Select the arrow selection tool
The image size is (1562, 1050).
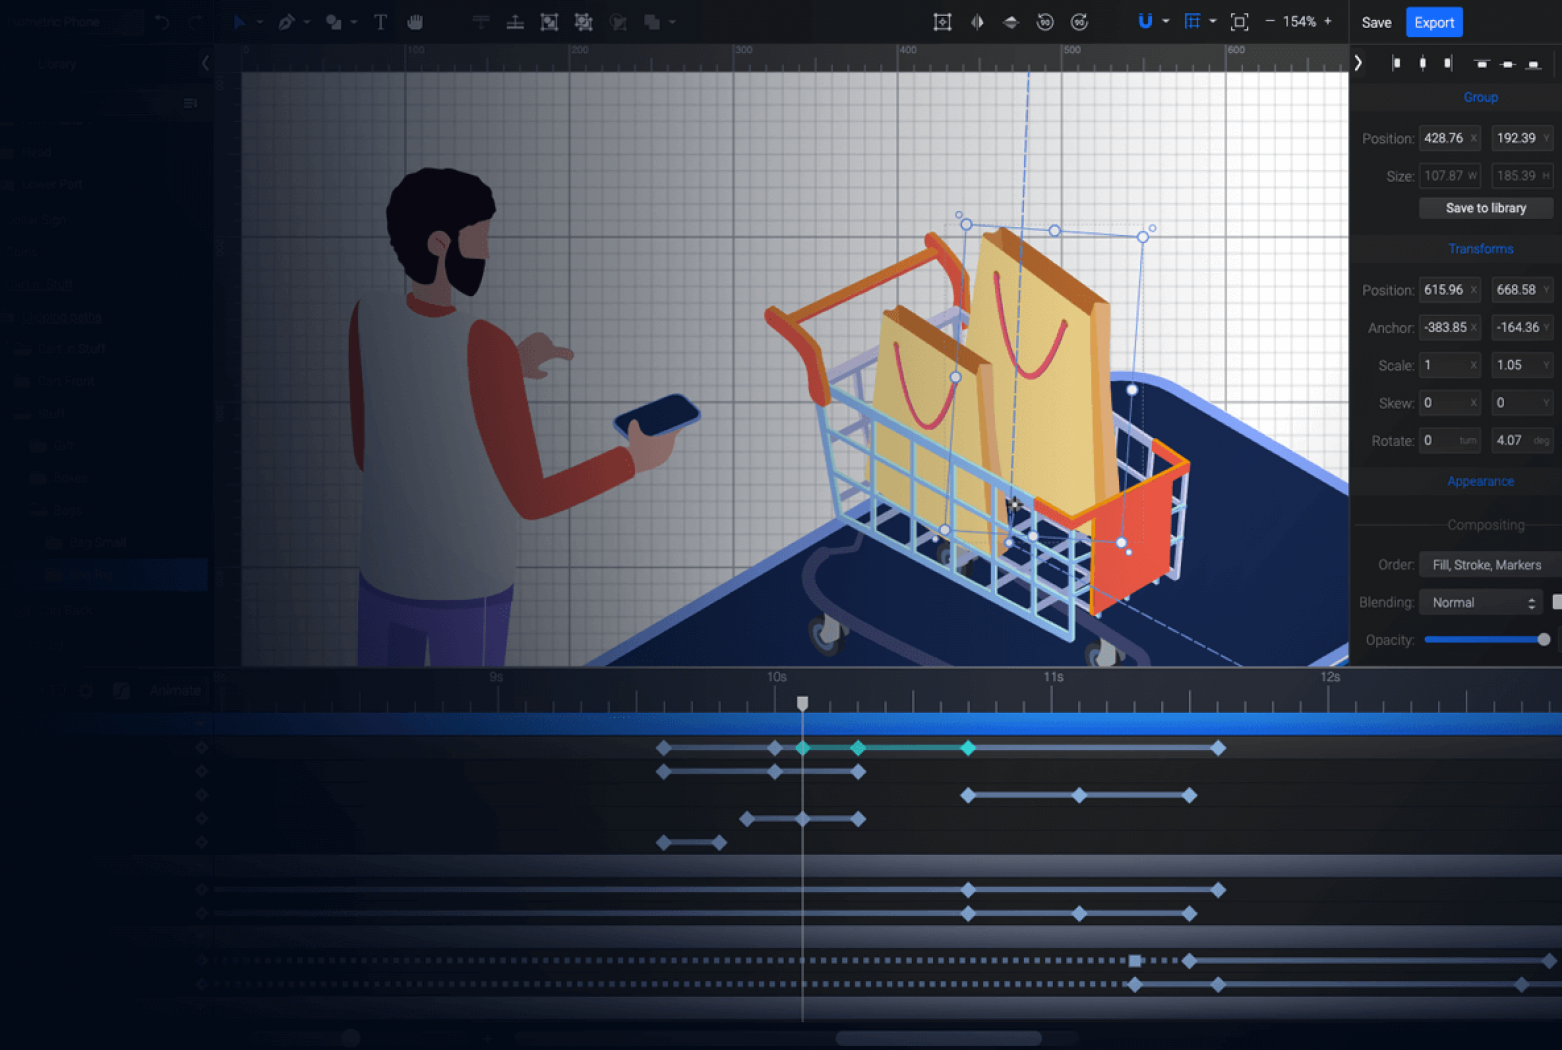[x=240, y=22]
